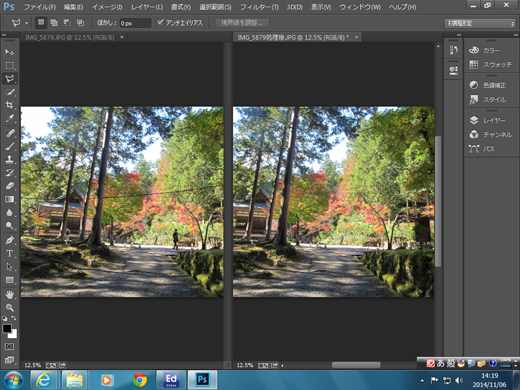Select the Brush tool
Image resolution: width=520 pixels, height=390 pixels.
(x=10, y=146)
